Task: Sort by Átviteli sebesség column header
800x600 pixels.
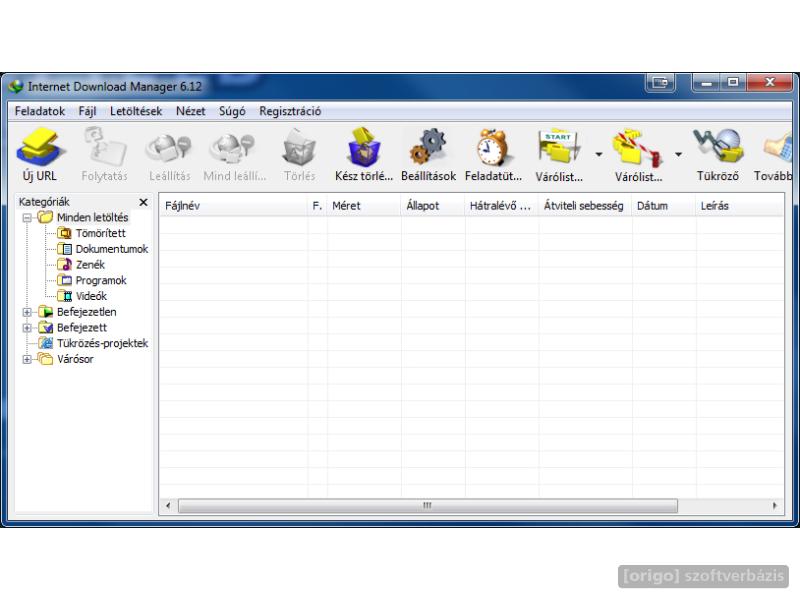Action: pos(586,206)
